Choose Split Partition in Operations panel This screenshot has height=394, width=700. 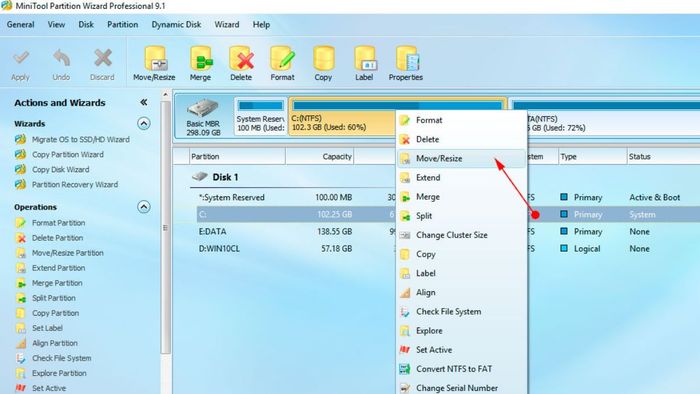46,298
